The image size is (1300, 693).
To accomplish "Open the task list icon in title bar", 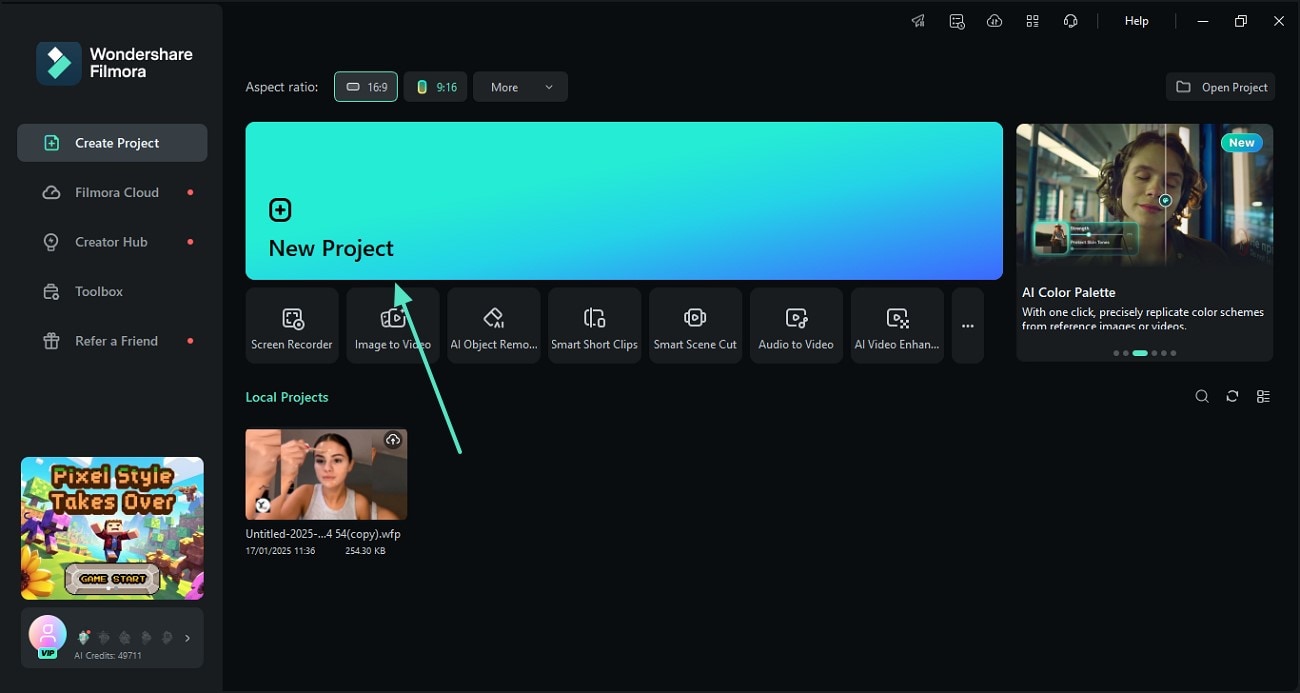I will pos(957,21).
